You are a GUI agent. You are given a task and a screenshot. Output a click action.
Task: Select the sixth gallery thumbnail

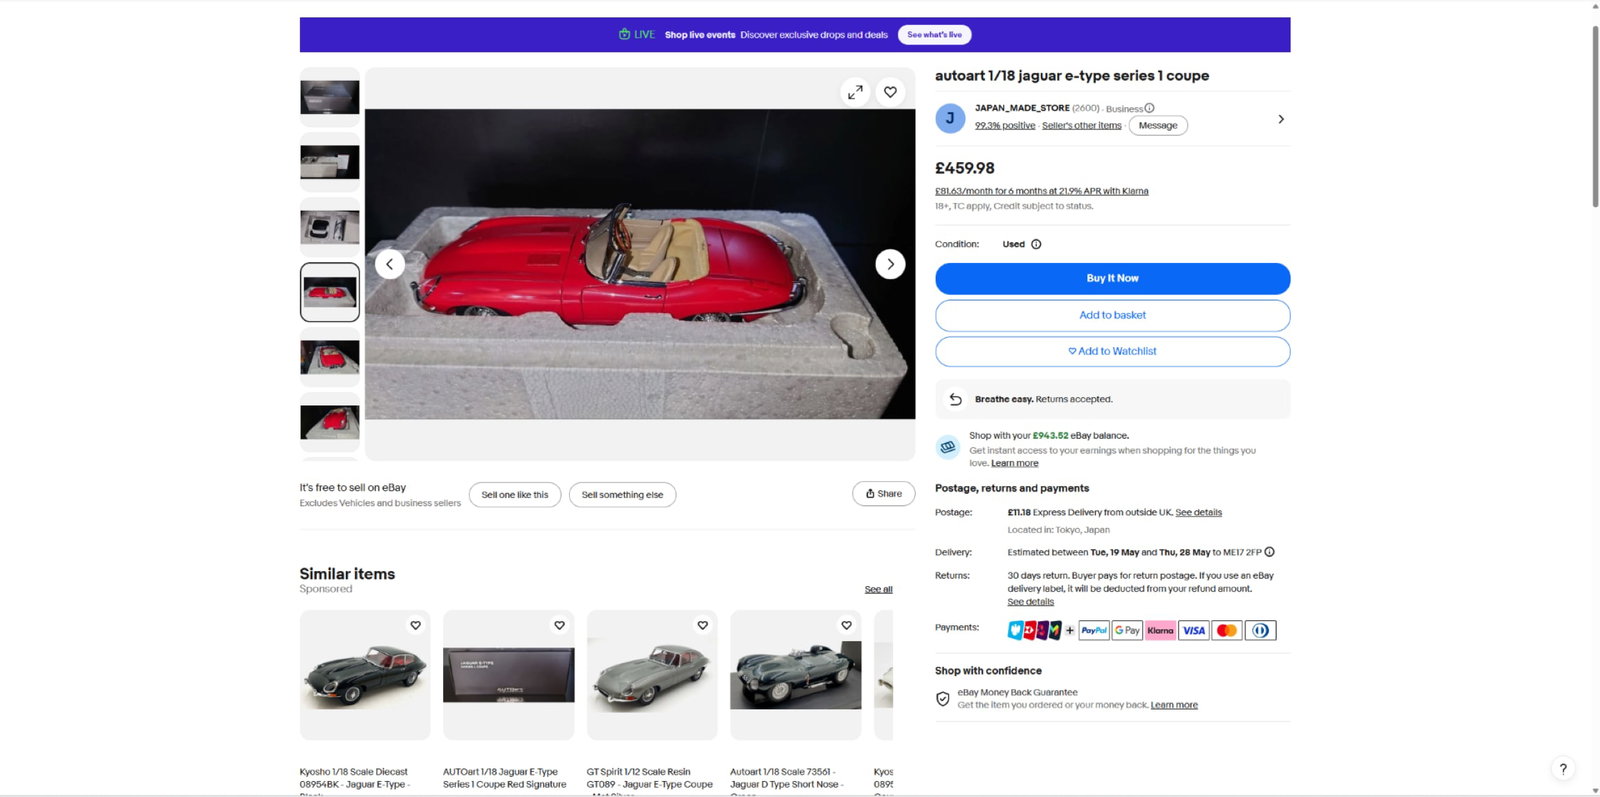[330, 422]
